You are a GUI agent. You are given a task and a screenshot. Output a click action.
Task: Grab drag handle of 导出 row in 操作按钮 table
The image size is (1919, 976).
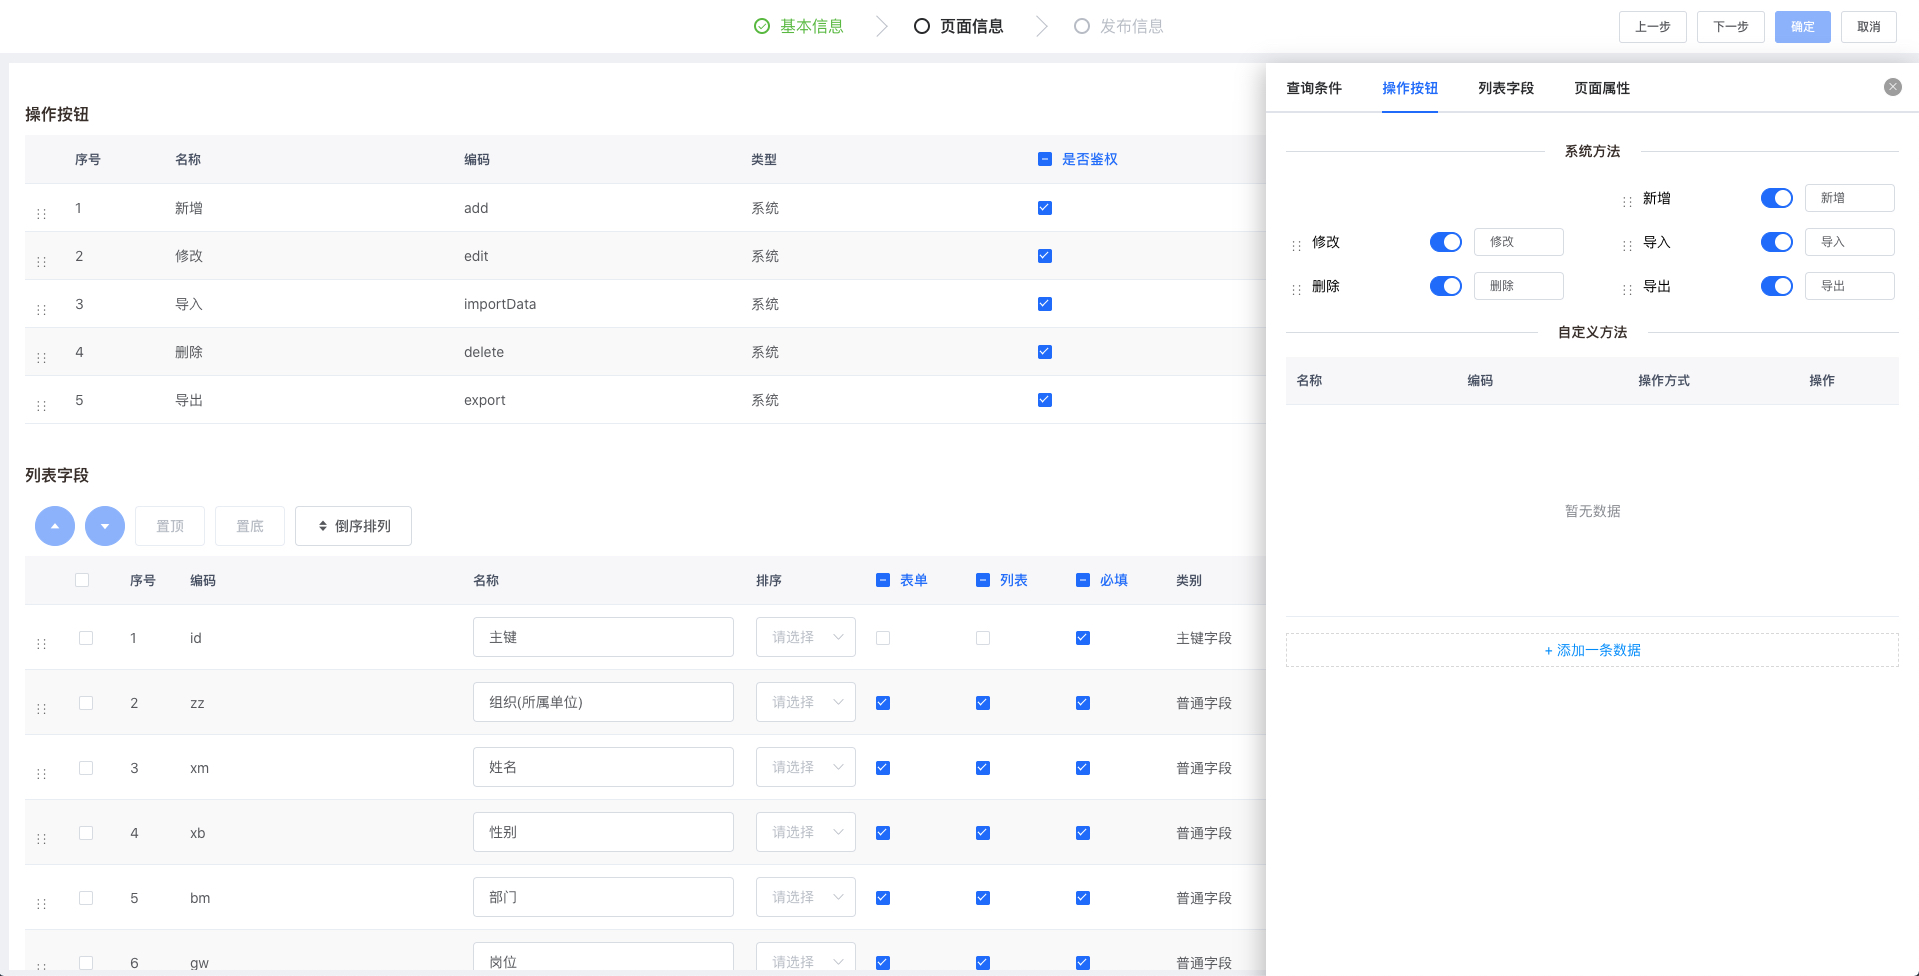(x=41, y=406)
